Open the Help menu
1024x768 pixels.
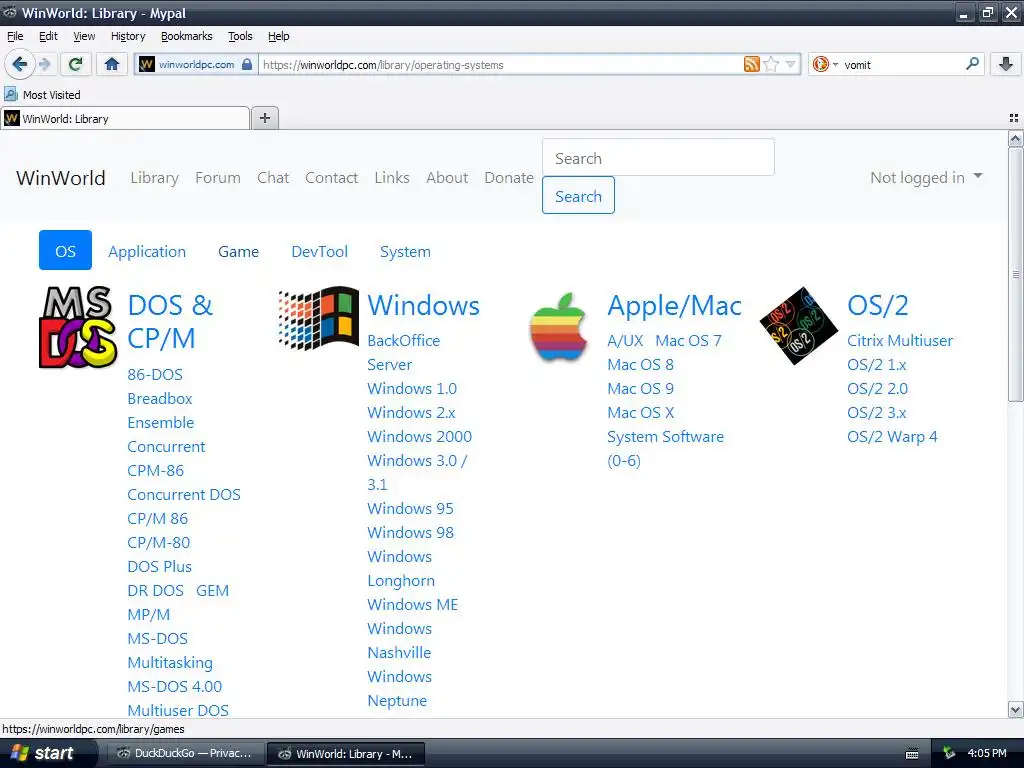coord(279,36)
